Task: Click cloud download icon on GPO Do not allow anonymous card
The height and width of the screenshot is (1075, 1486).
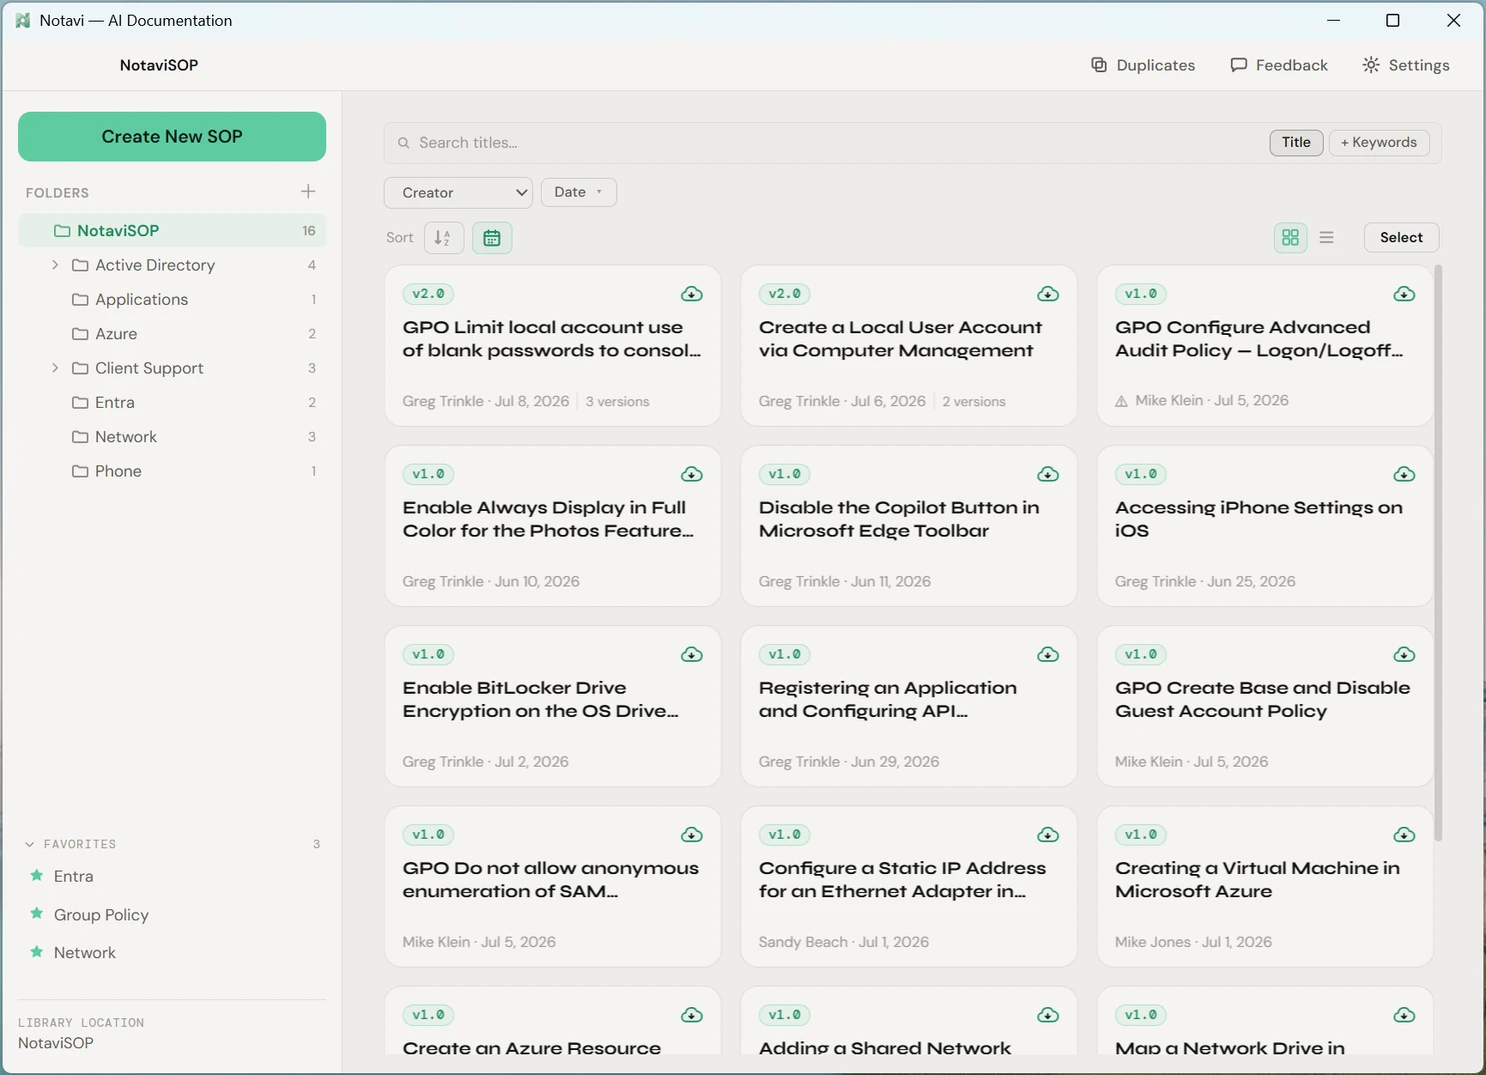Action: (691, 835)
